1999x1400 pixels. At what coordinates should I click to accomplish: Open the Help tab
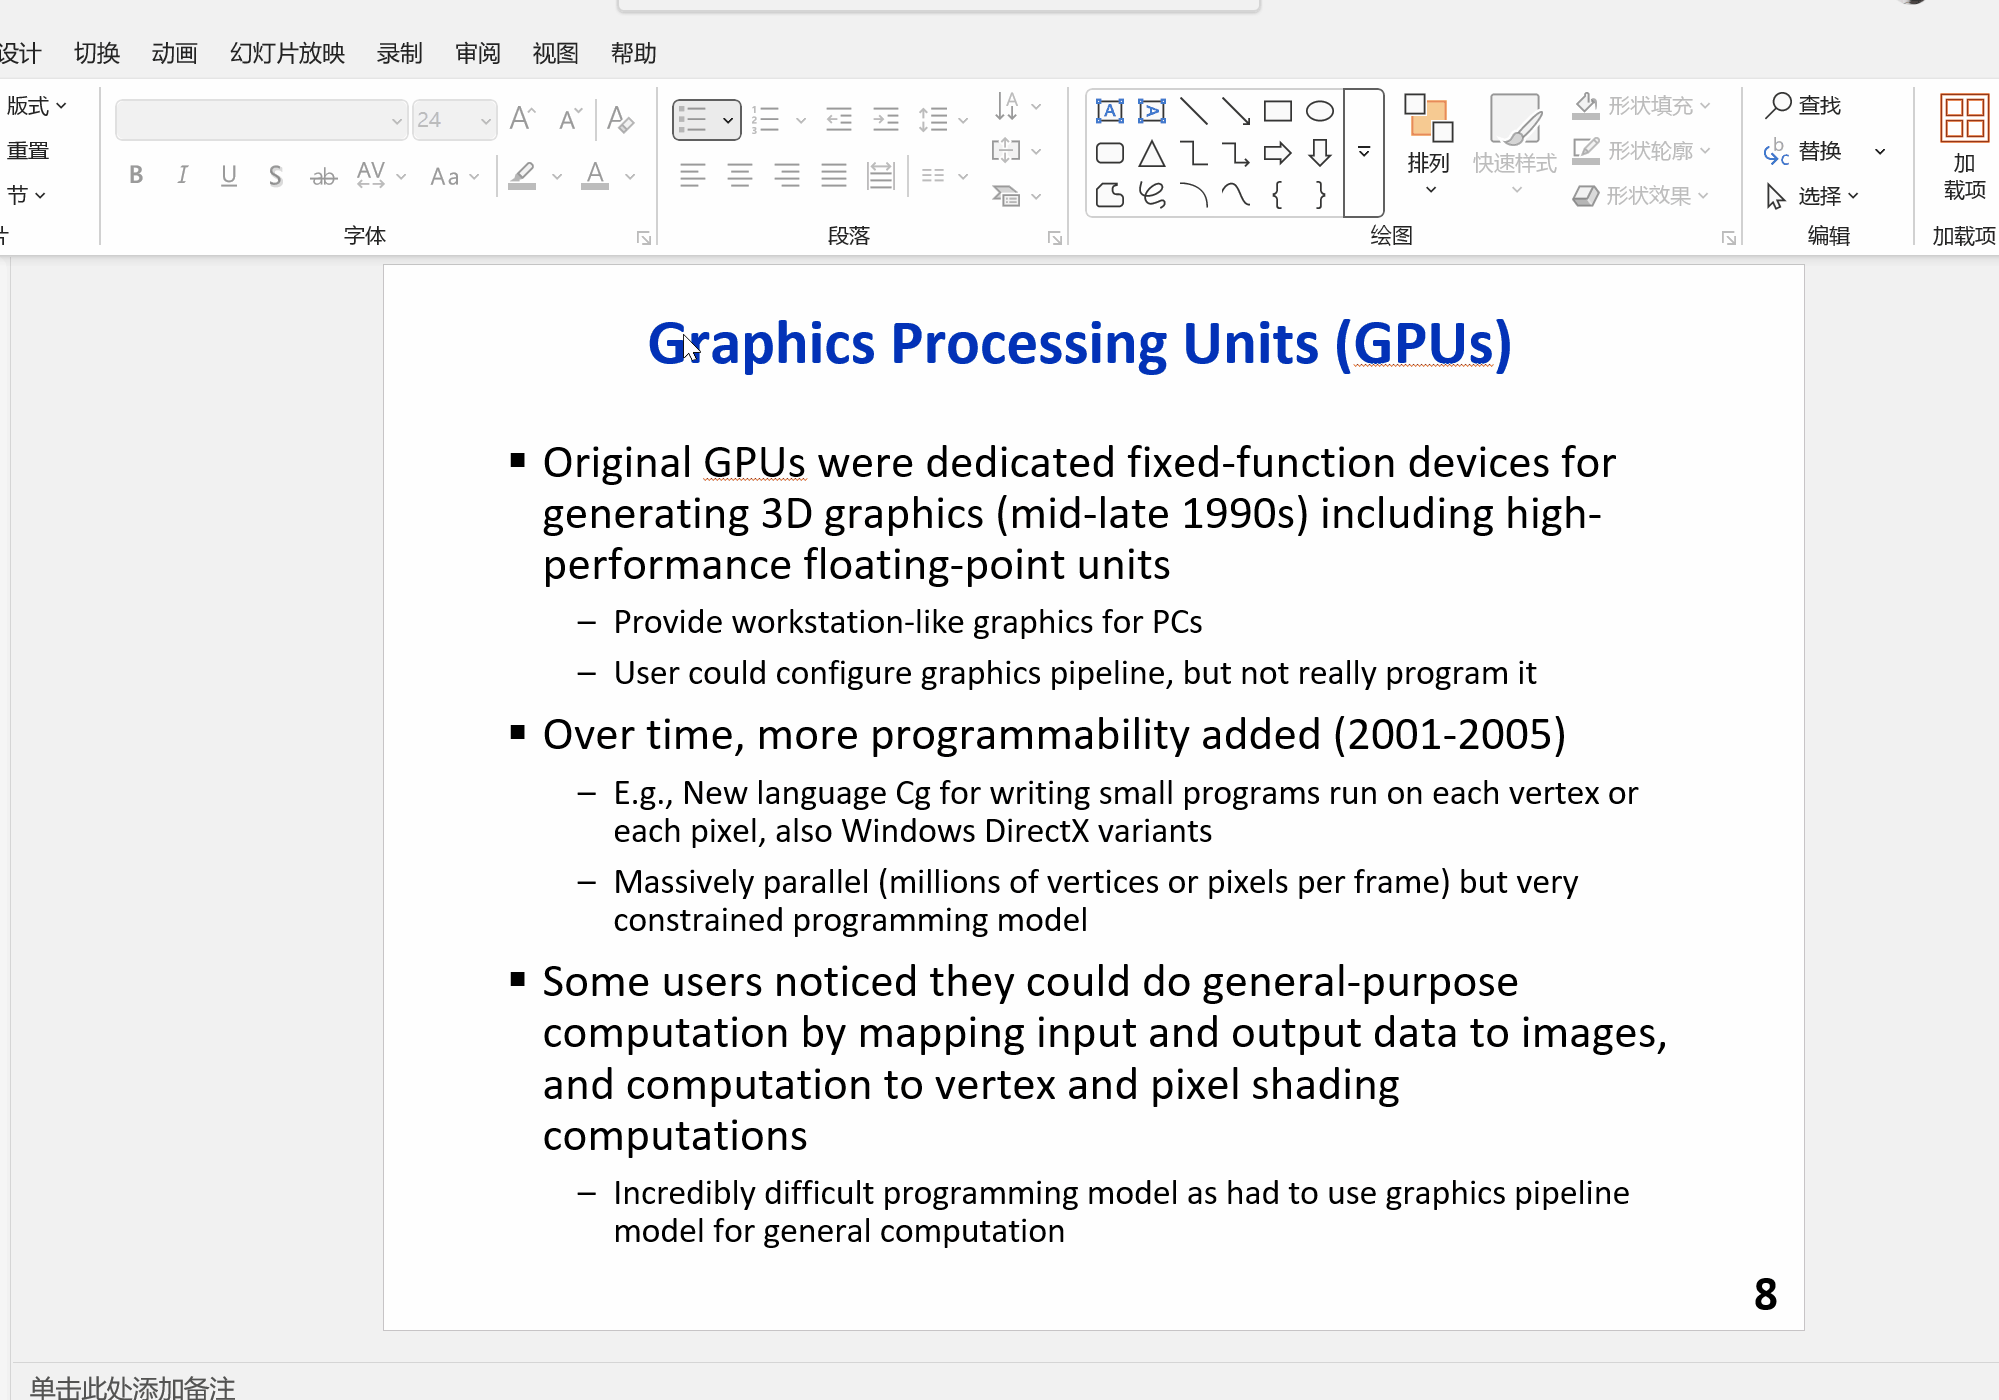tap(633, 53)
